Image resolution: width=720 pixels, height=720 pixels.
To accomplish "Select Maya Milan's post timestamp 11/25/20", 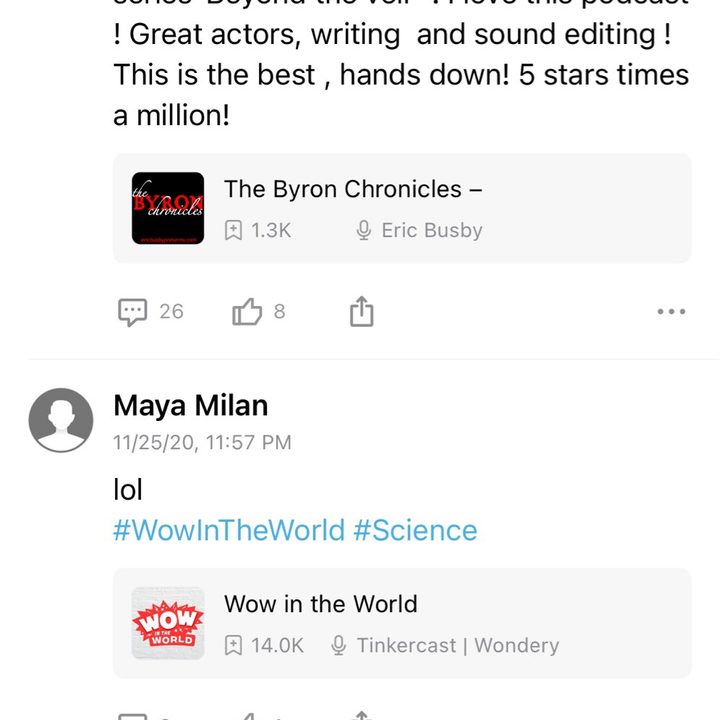I will 202,443.
